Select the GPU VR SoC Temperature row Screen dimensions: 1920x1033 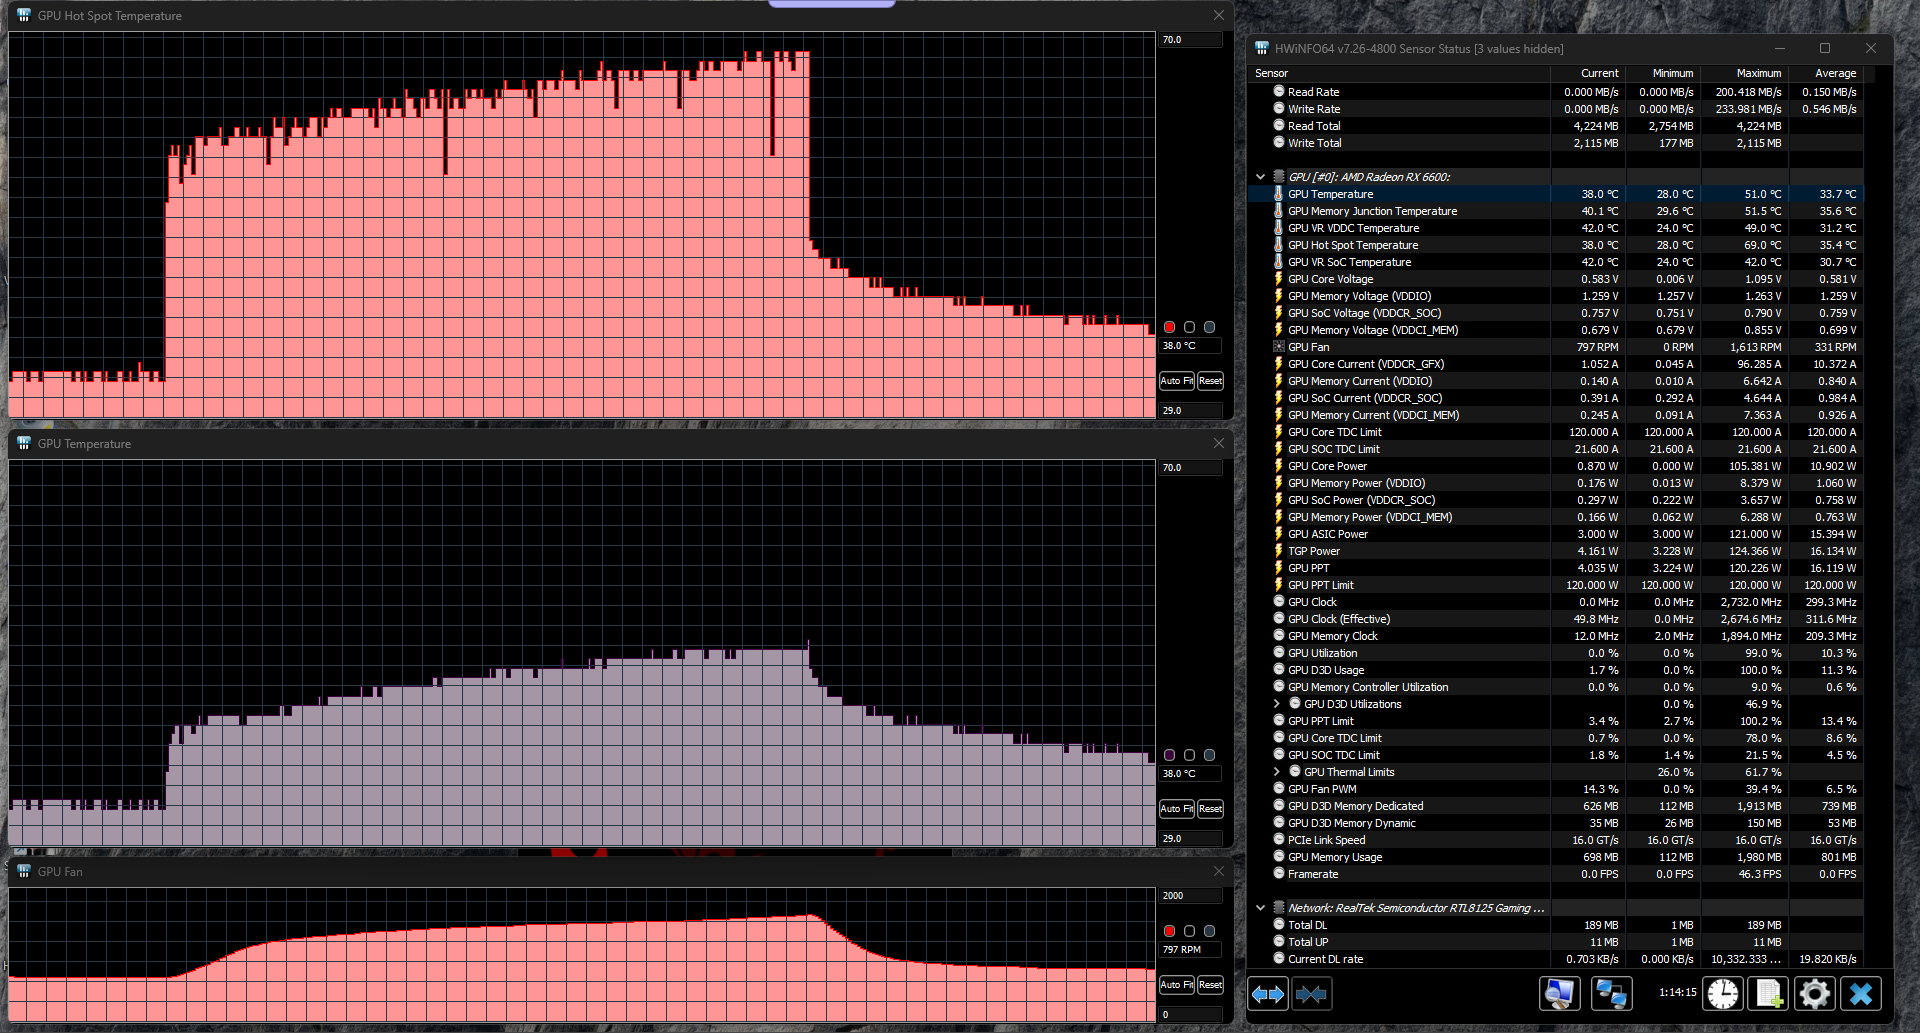point(1555,262)
